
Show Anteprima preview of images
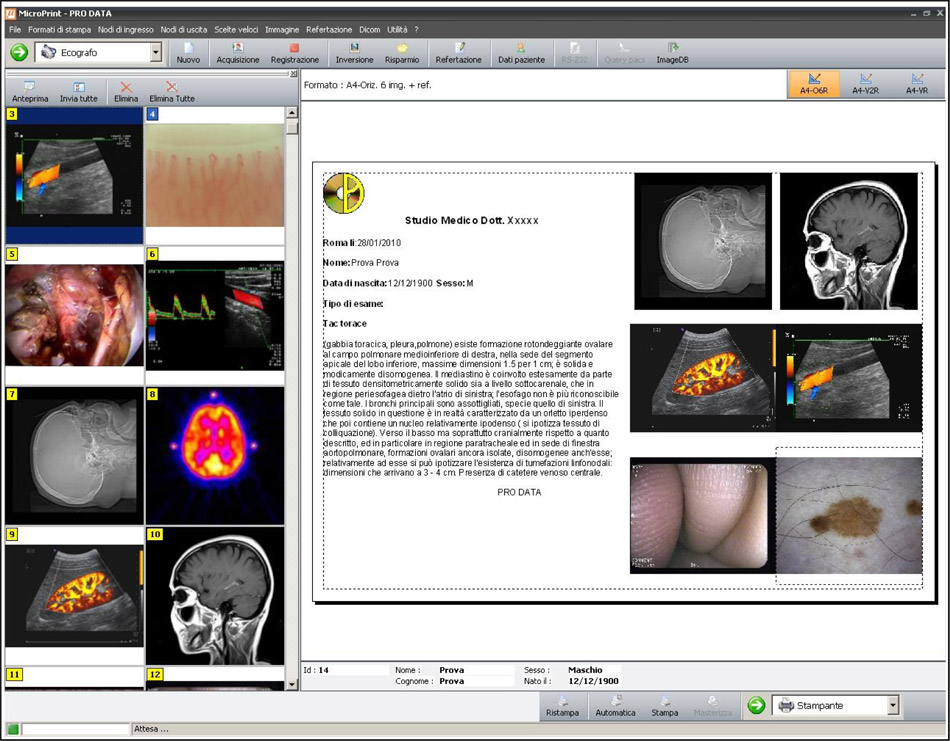point(30,92)
